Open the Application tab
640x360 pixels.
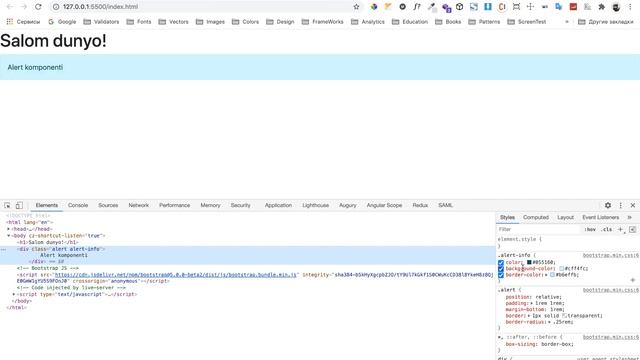pos(278,205)
